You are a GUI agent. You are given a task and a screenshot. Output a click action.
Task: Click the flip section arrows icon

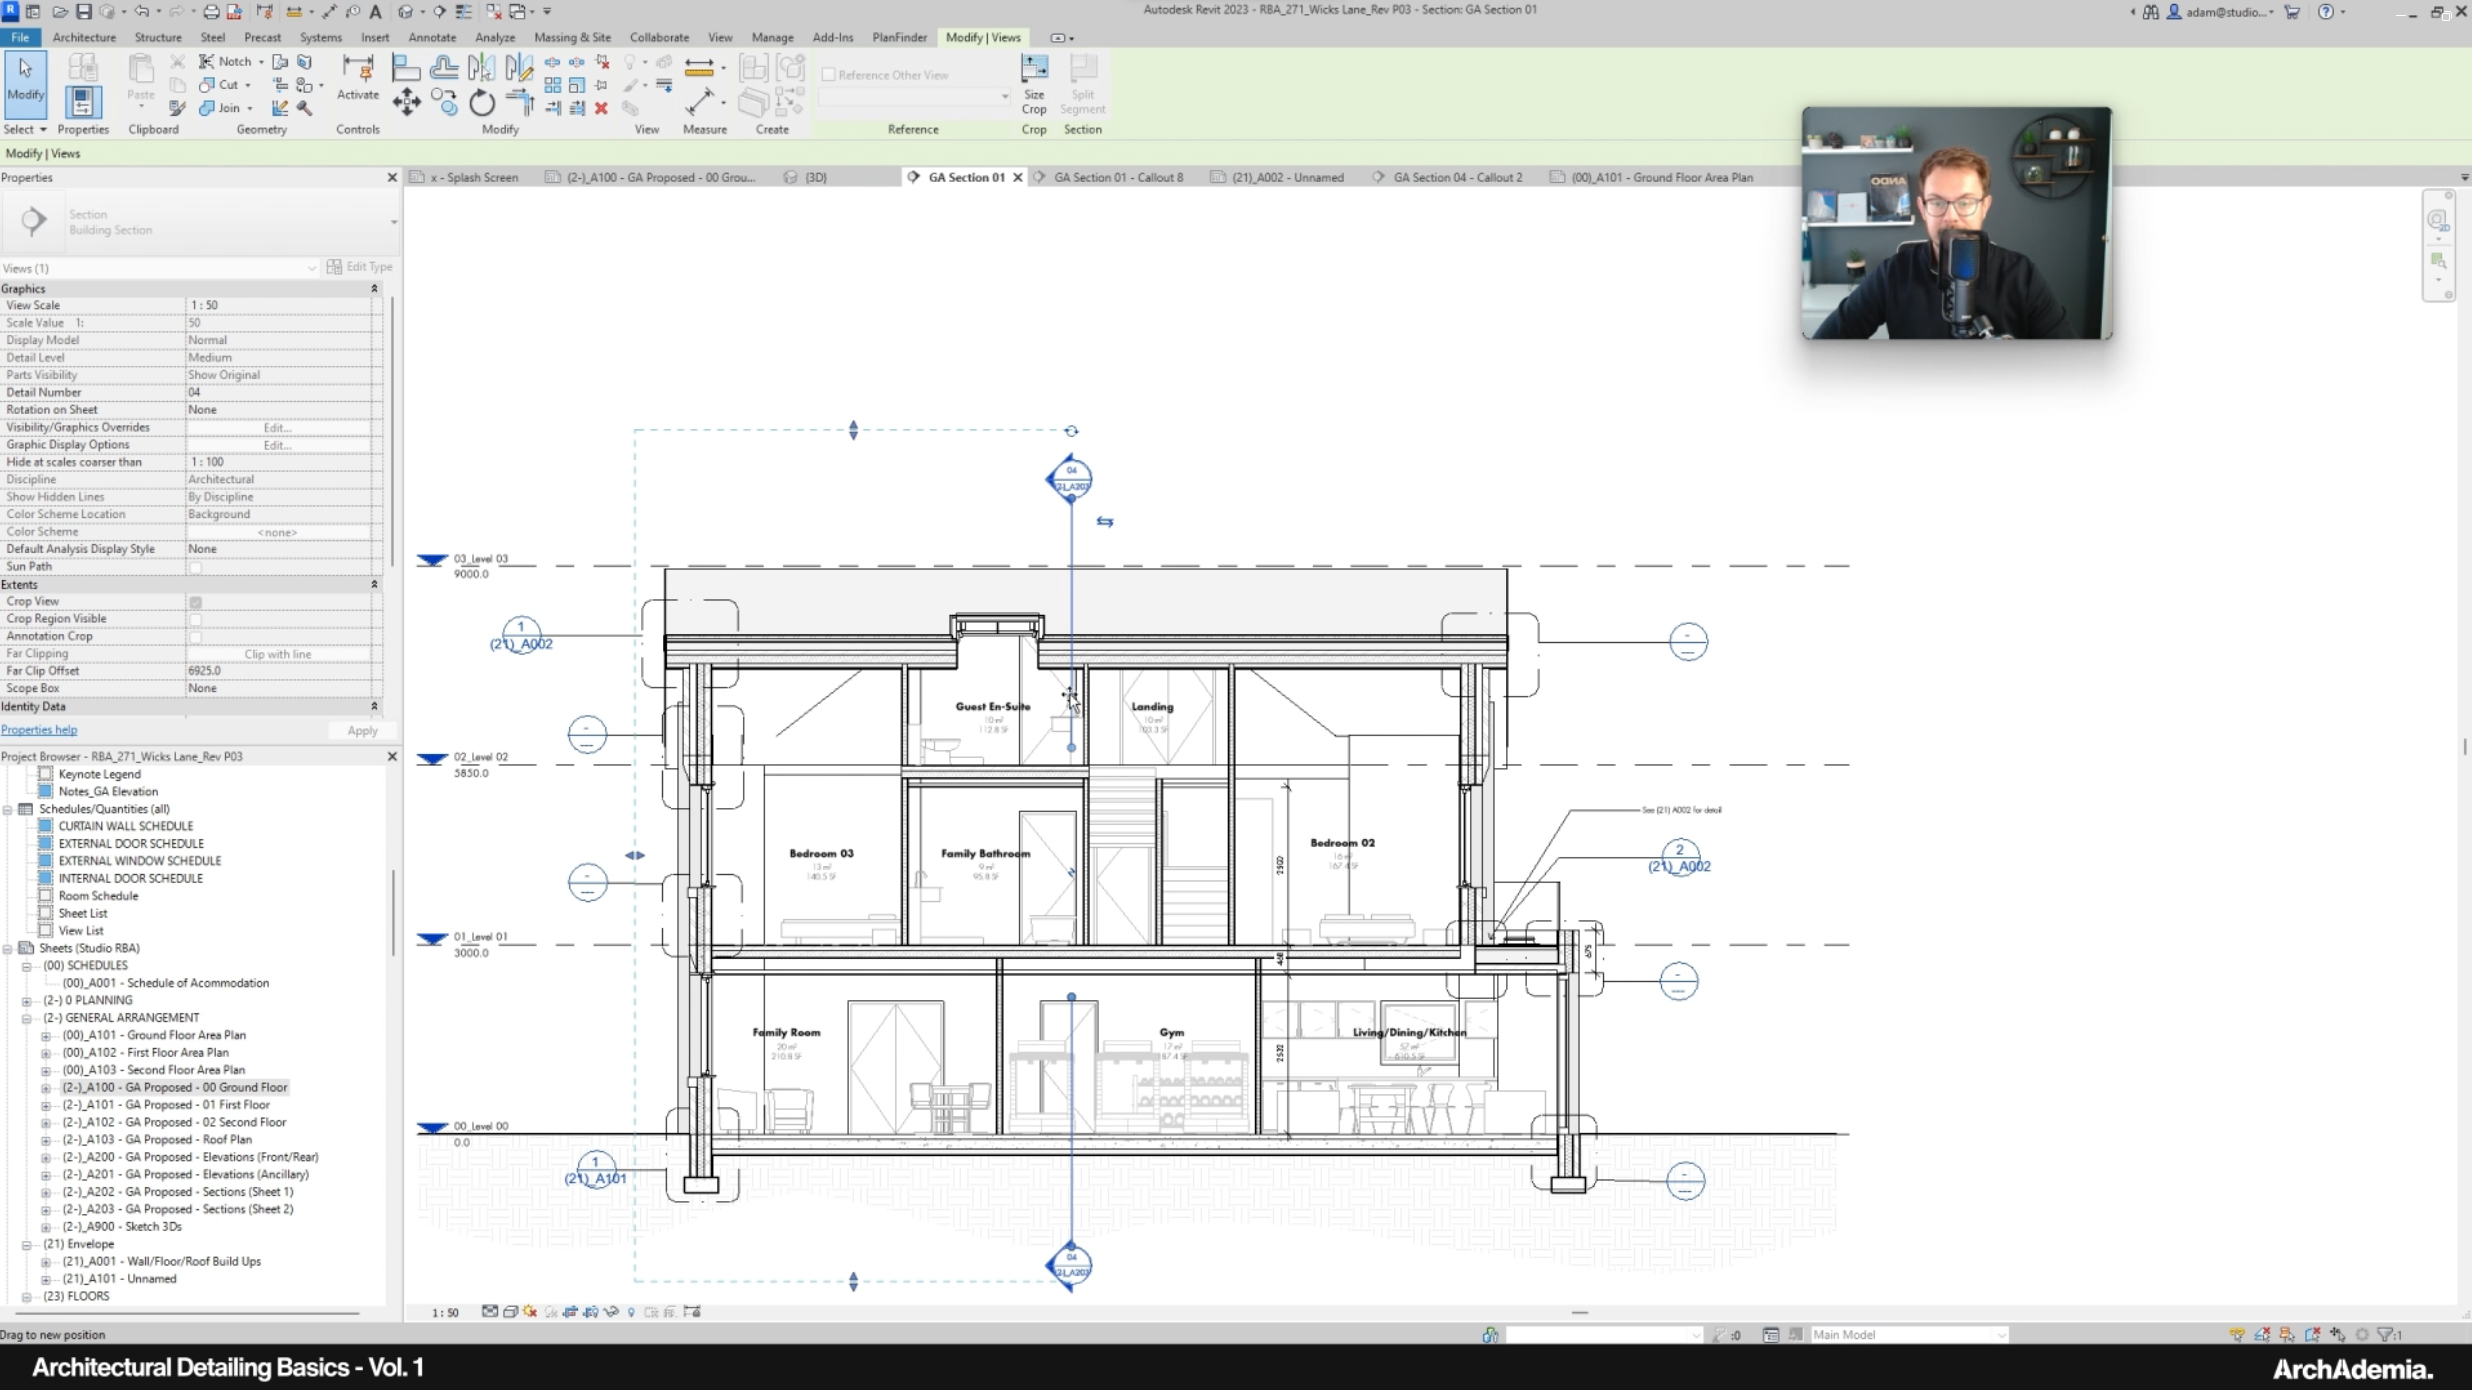[1104, 521]
